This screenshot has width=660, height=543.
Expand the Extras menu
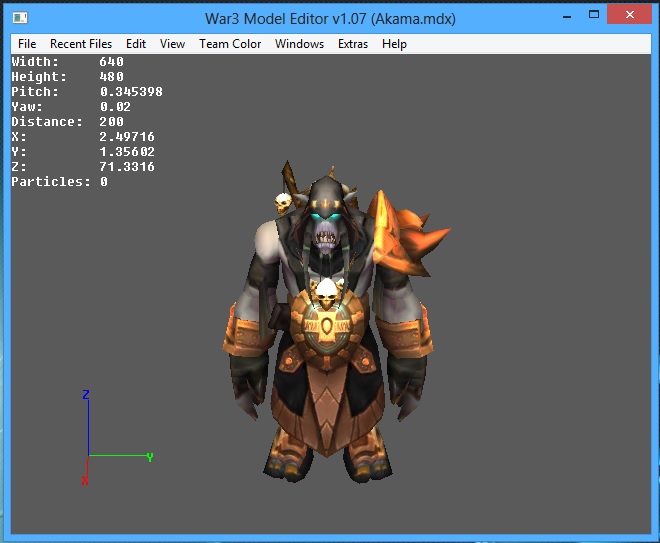point(353,44)
